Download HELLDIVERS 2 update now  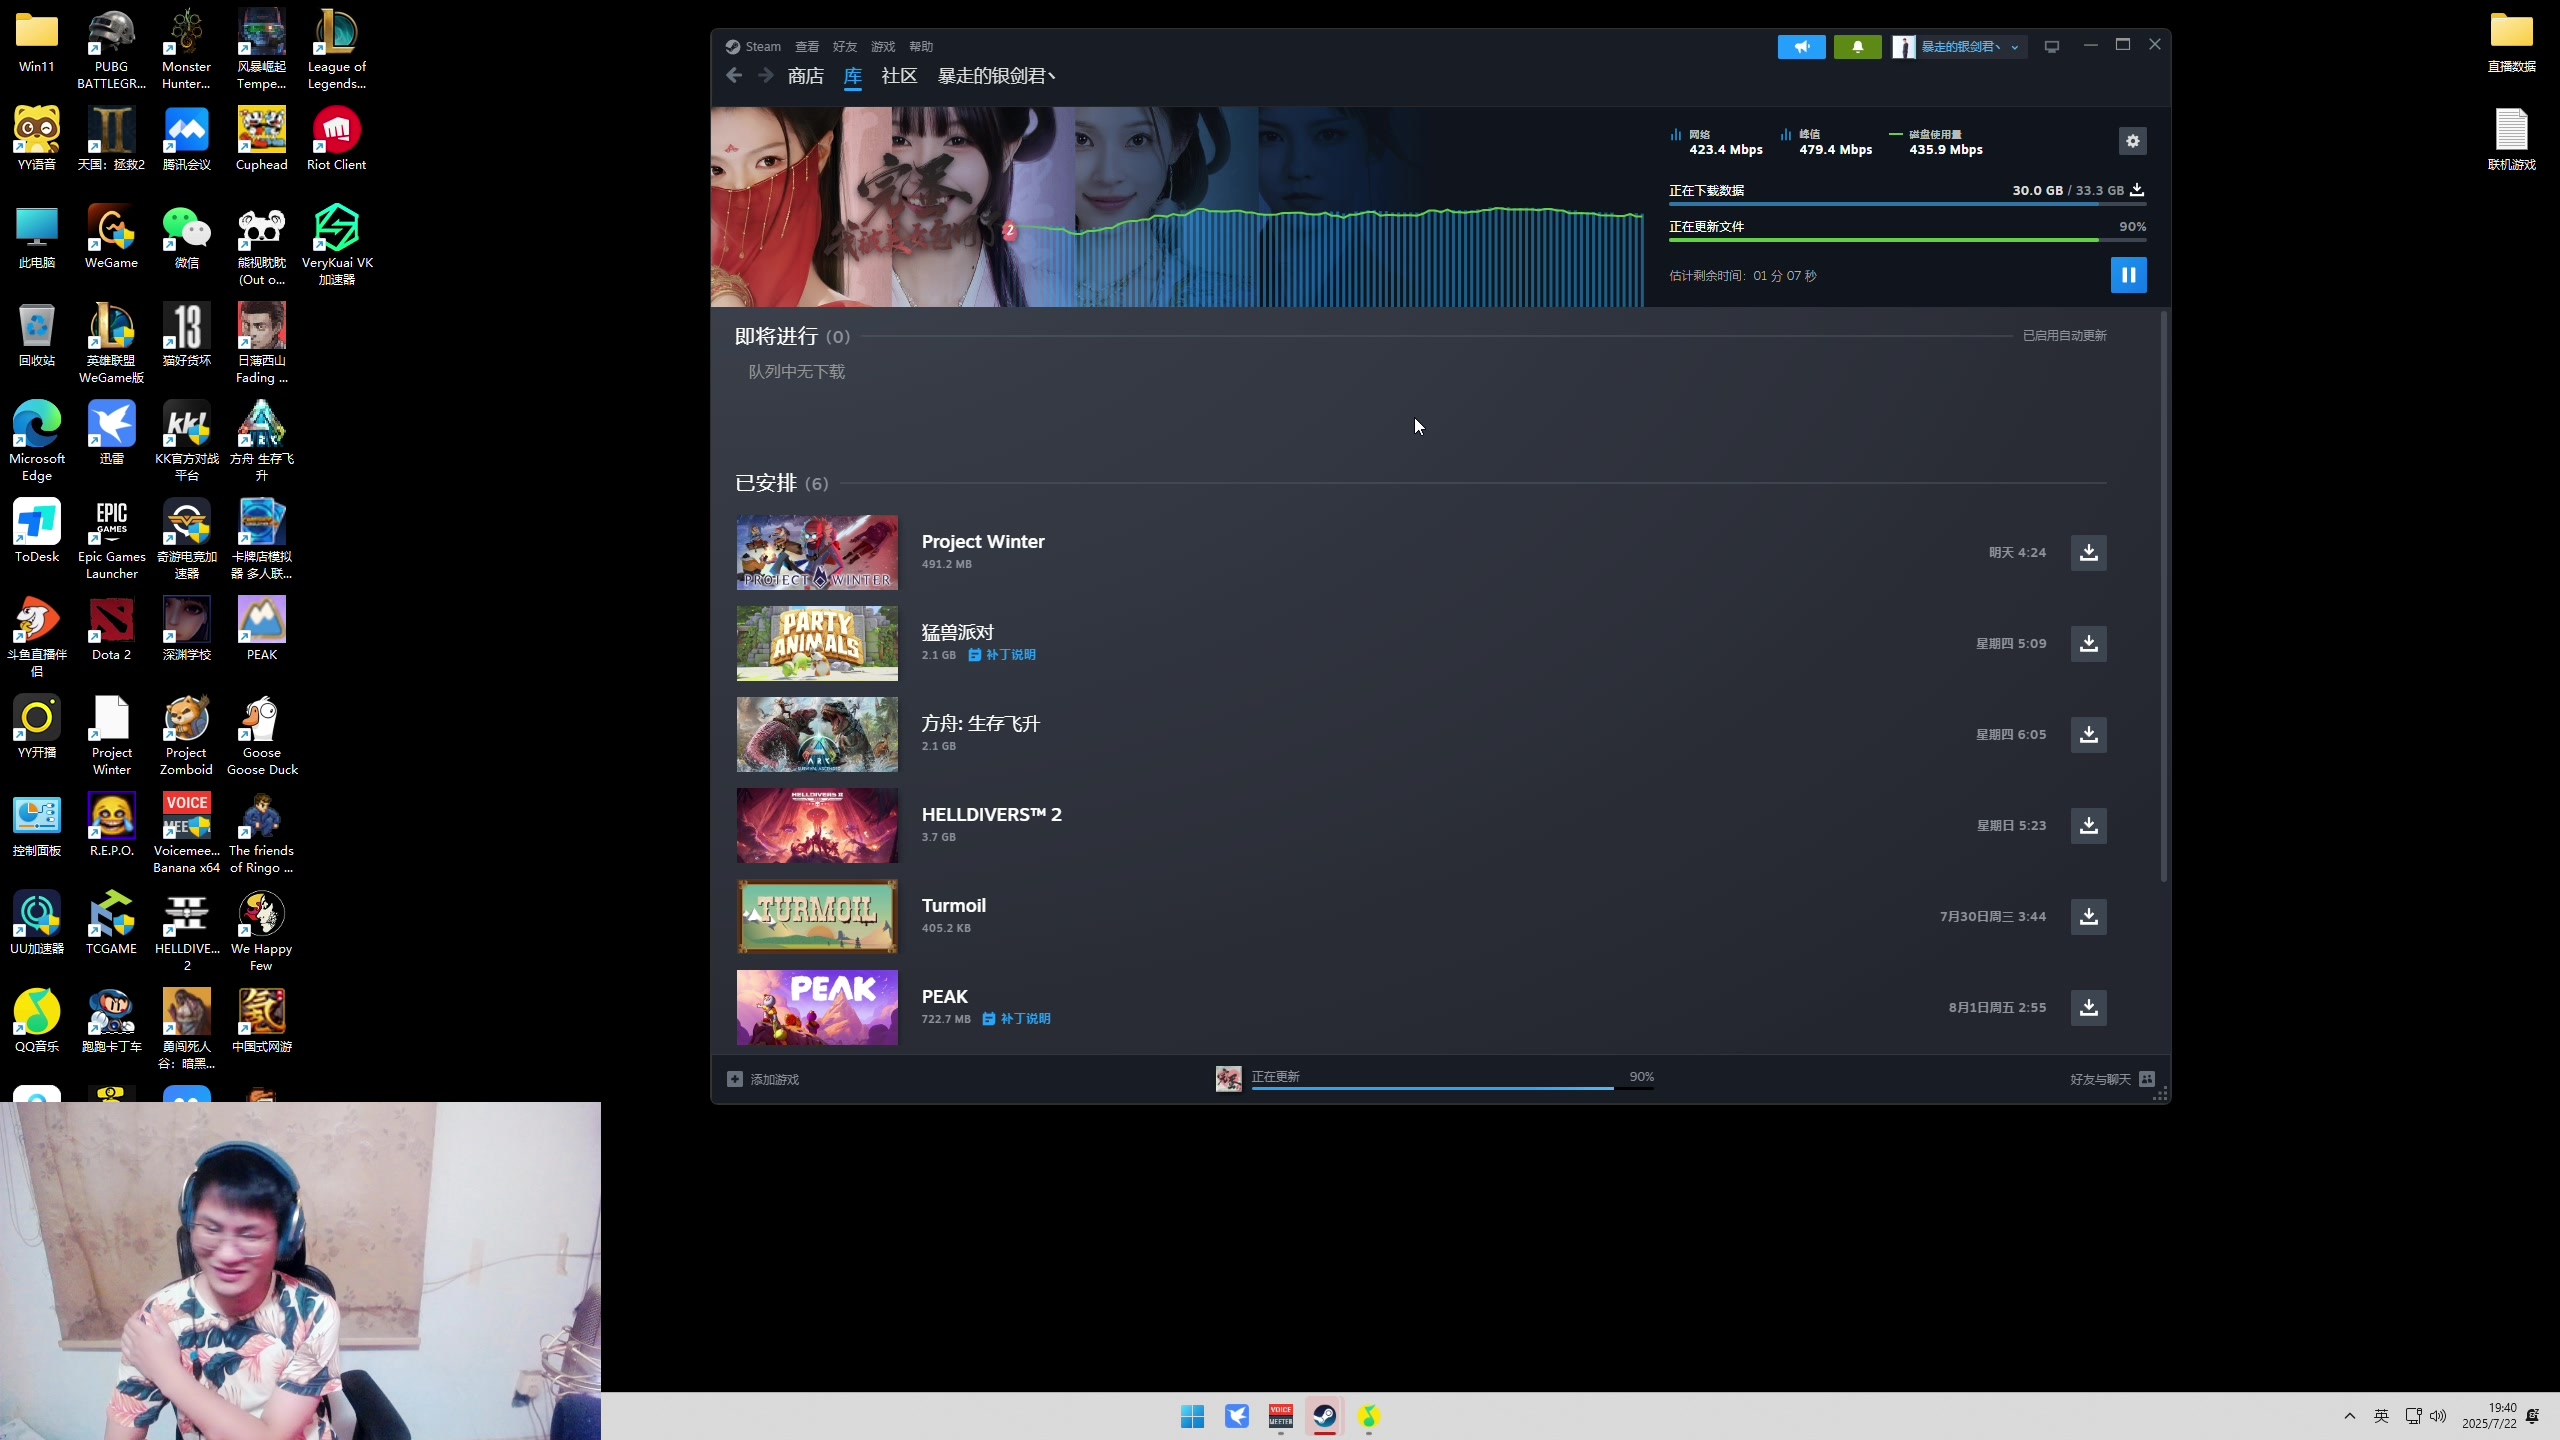(2088, 825)
